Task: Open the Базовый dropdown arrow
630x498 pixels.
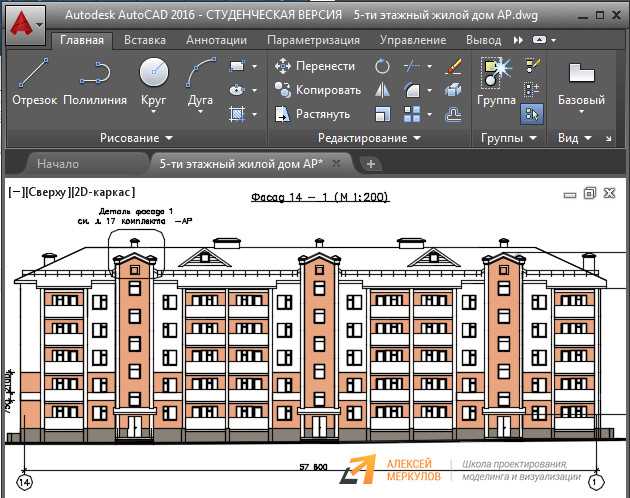Action: [581, 112]
